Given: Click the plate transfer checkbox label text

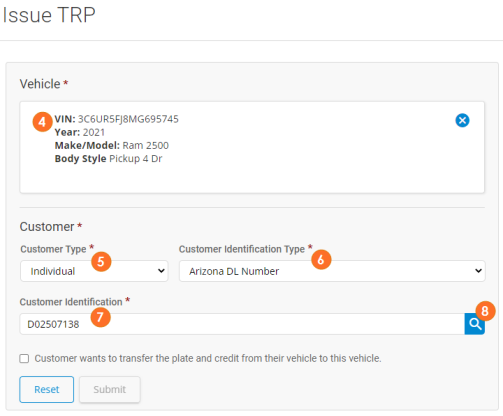Looking at the screenshot, I should tap(208, 358).
